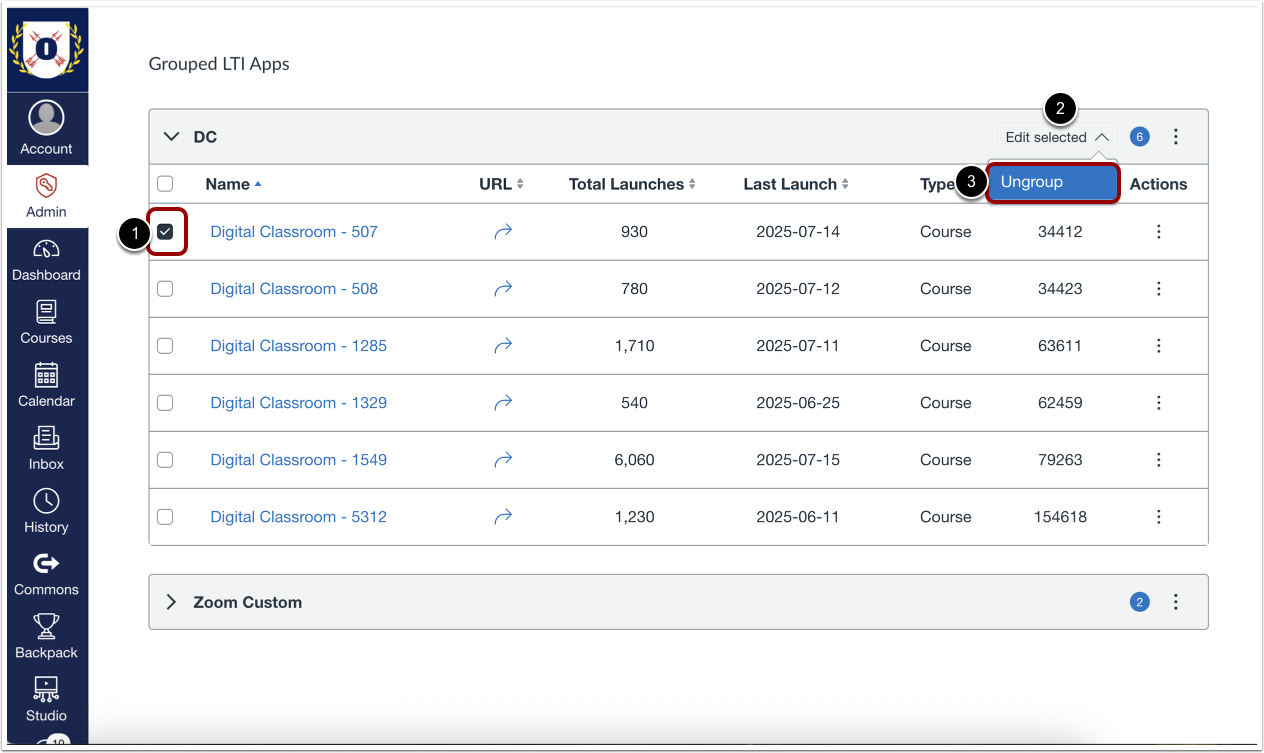This screenshot has height=753, width=1264.
Task: Select the header checkbox to select all rows
Action: point(166,183)
